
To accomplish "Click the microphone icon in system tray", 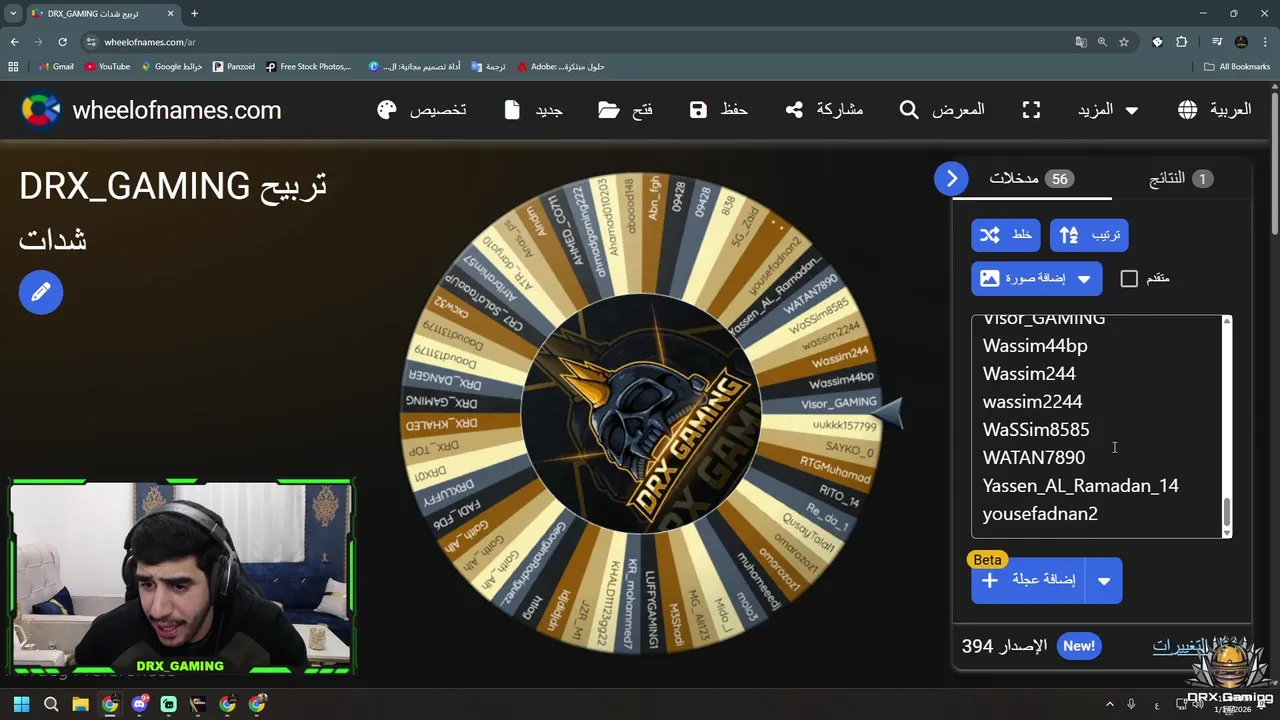I will click(x=1131, y=704).
